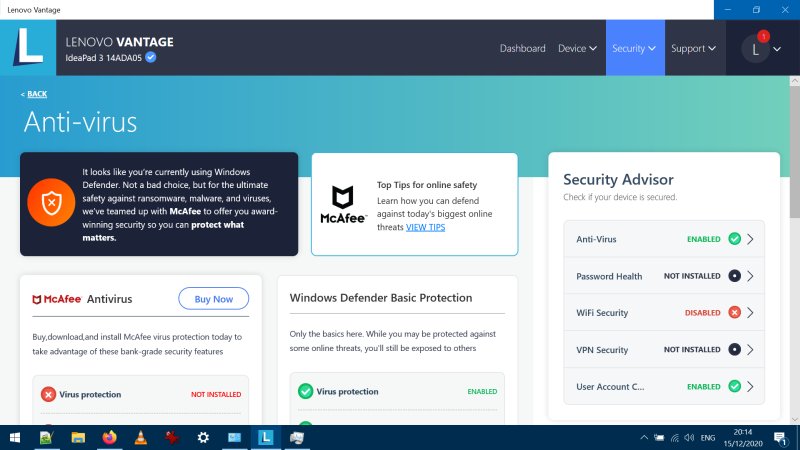Screen dimensions: 800x450
Task: Open the notepad-style app next to Start
Action: pyautogui.click(x=46, y=438)
